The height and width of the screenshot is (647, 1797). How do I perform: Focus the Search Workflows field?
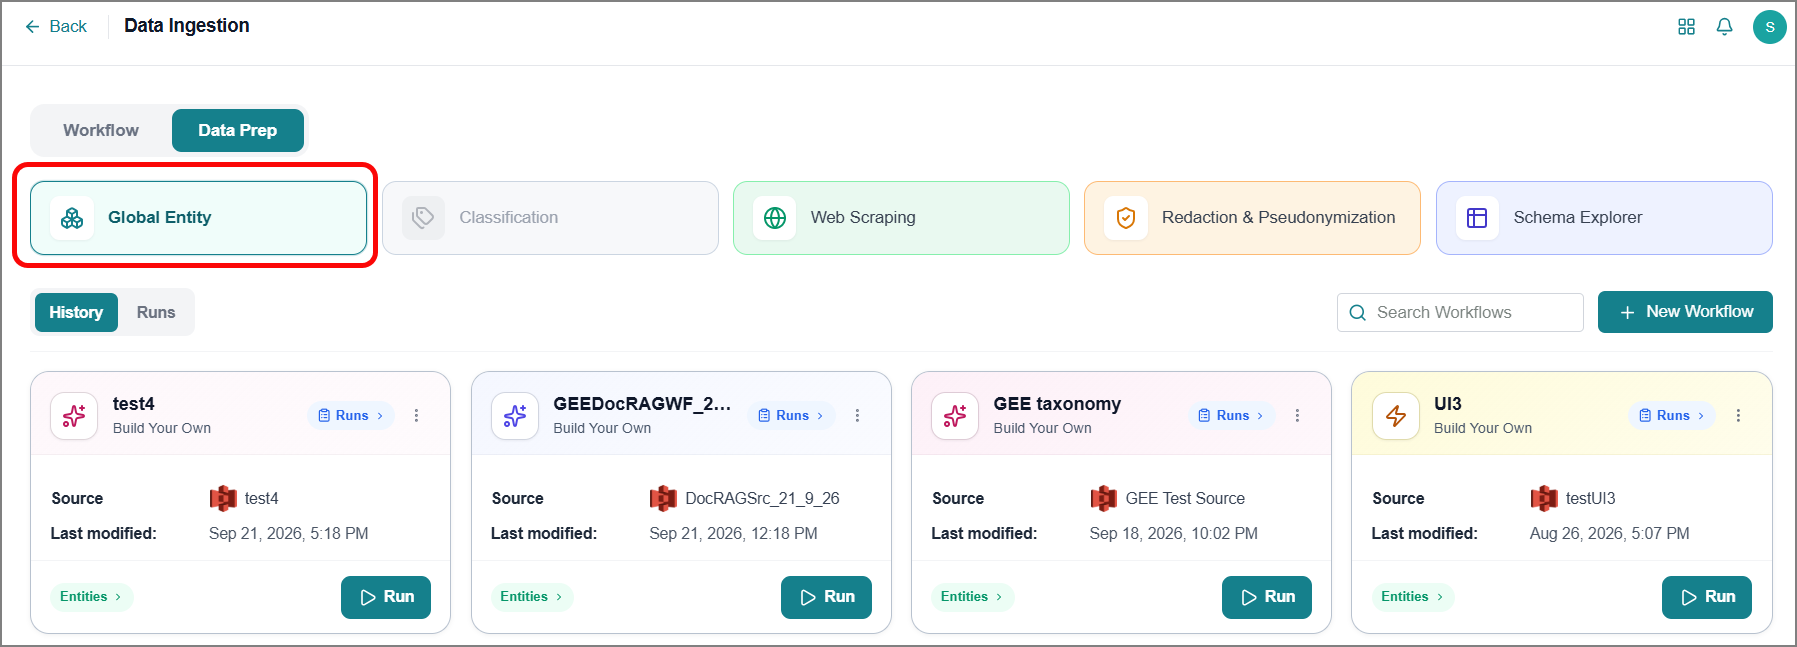(x=1460, y=312)
